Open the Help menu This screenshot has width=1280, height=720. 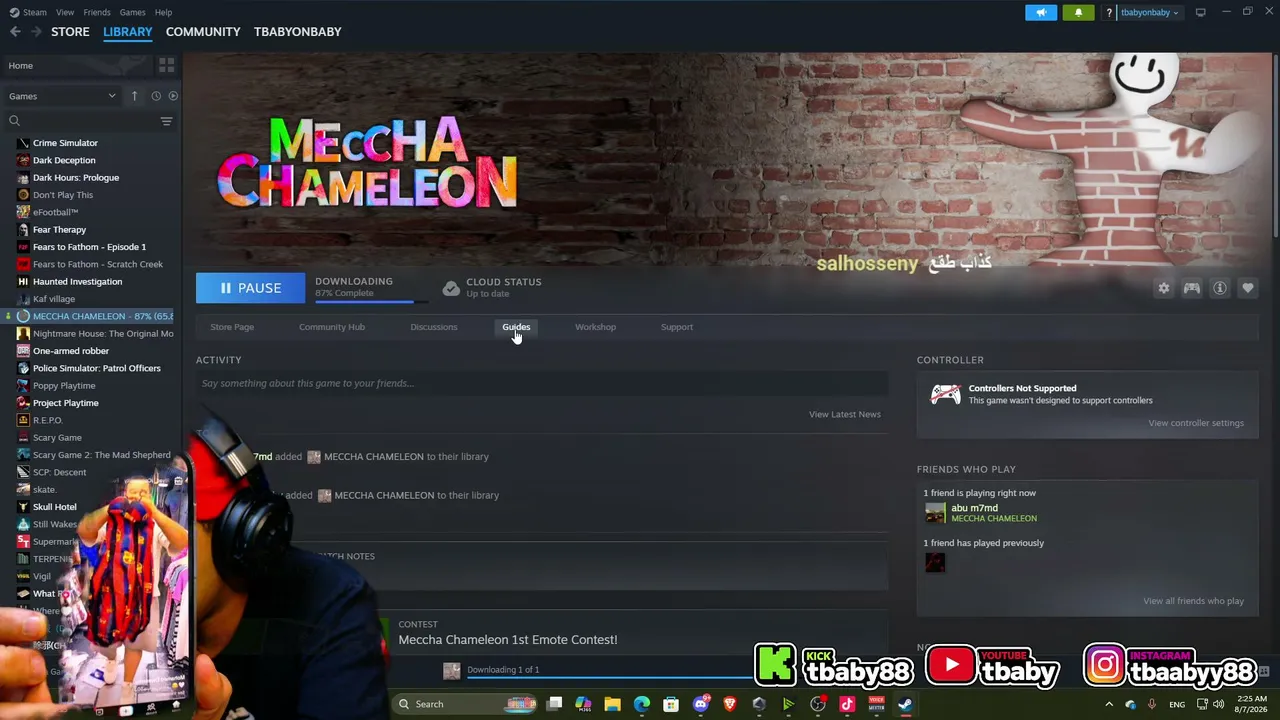coord(163,12)
